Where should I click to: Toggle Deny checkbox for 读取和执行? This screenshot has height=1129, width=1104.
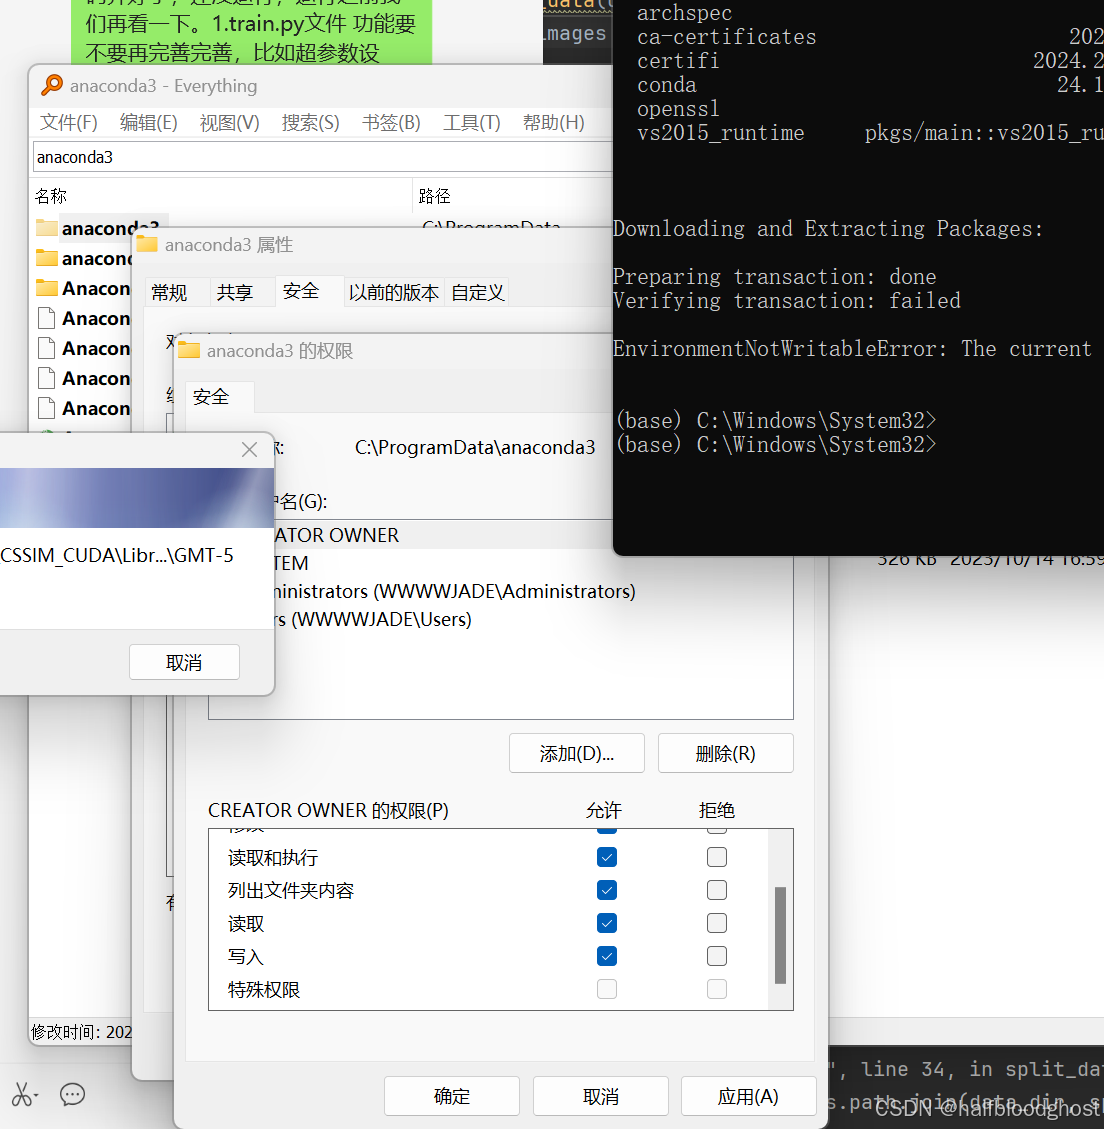(x=717, y=857)
